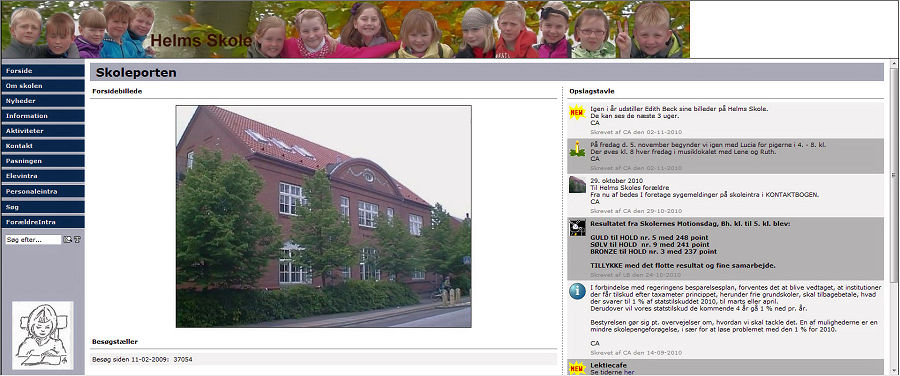Select Kontakt in the sidebar
Image resolution: width=900 pixels, height=376 pixels.
[x=43, y=146]
